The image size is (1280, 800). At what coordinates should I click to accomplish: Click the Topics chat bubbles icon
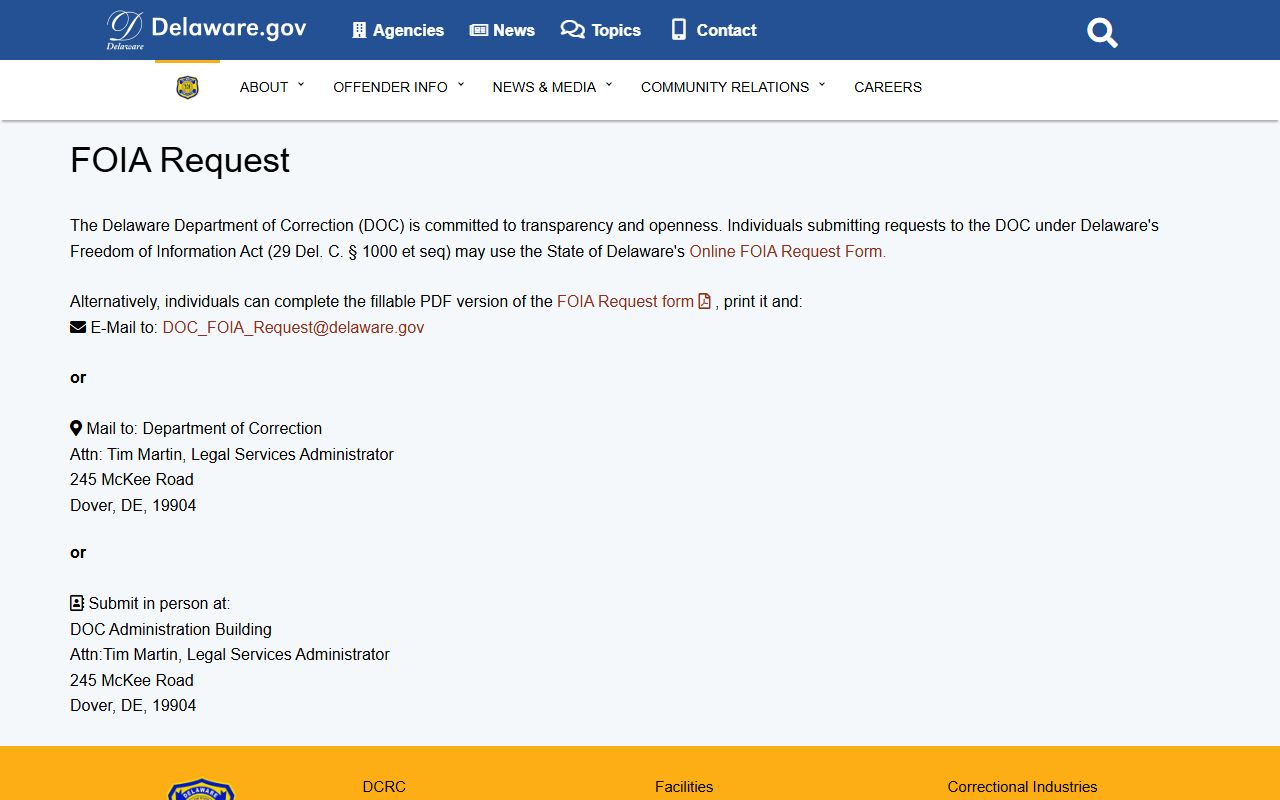click(572, 30)
